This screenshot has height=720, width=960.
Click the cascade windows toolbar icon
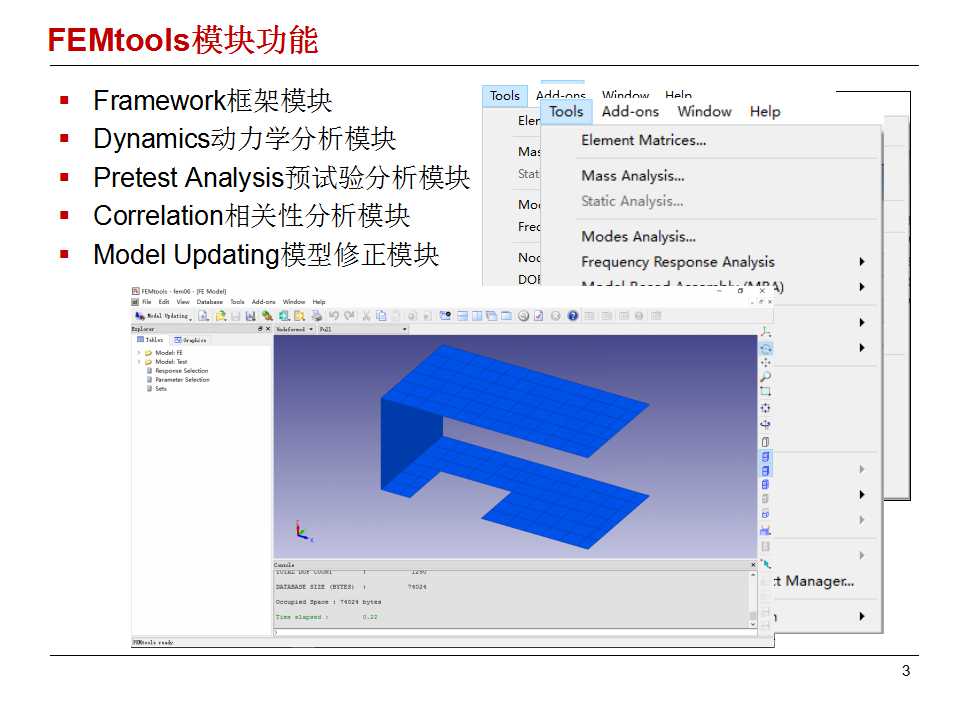[490, 316]
